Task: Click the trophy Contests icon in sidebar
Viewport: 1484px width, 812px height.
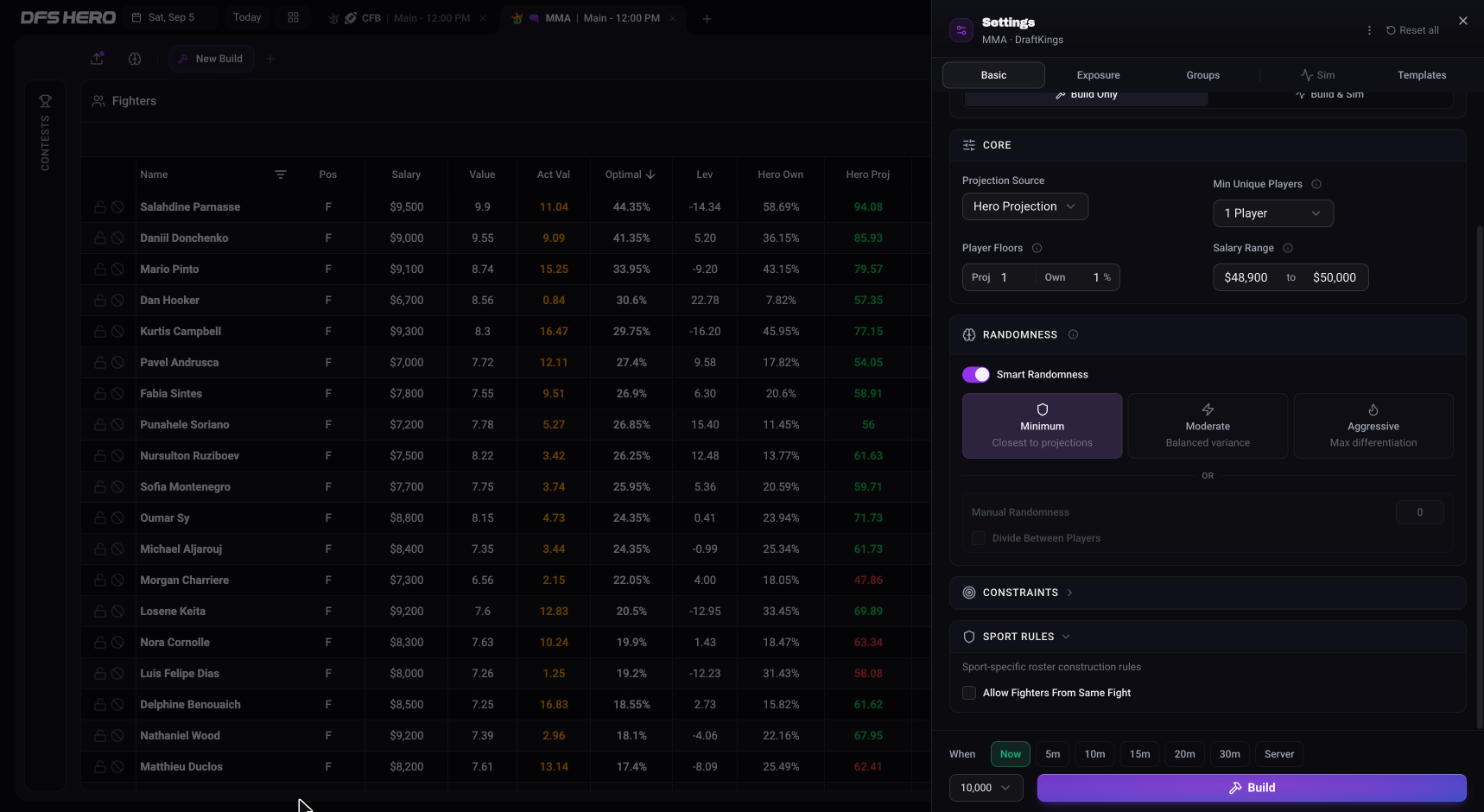Action: [x=45, y=101]
